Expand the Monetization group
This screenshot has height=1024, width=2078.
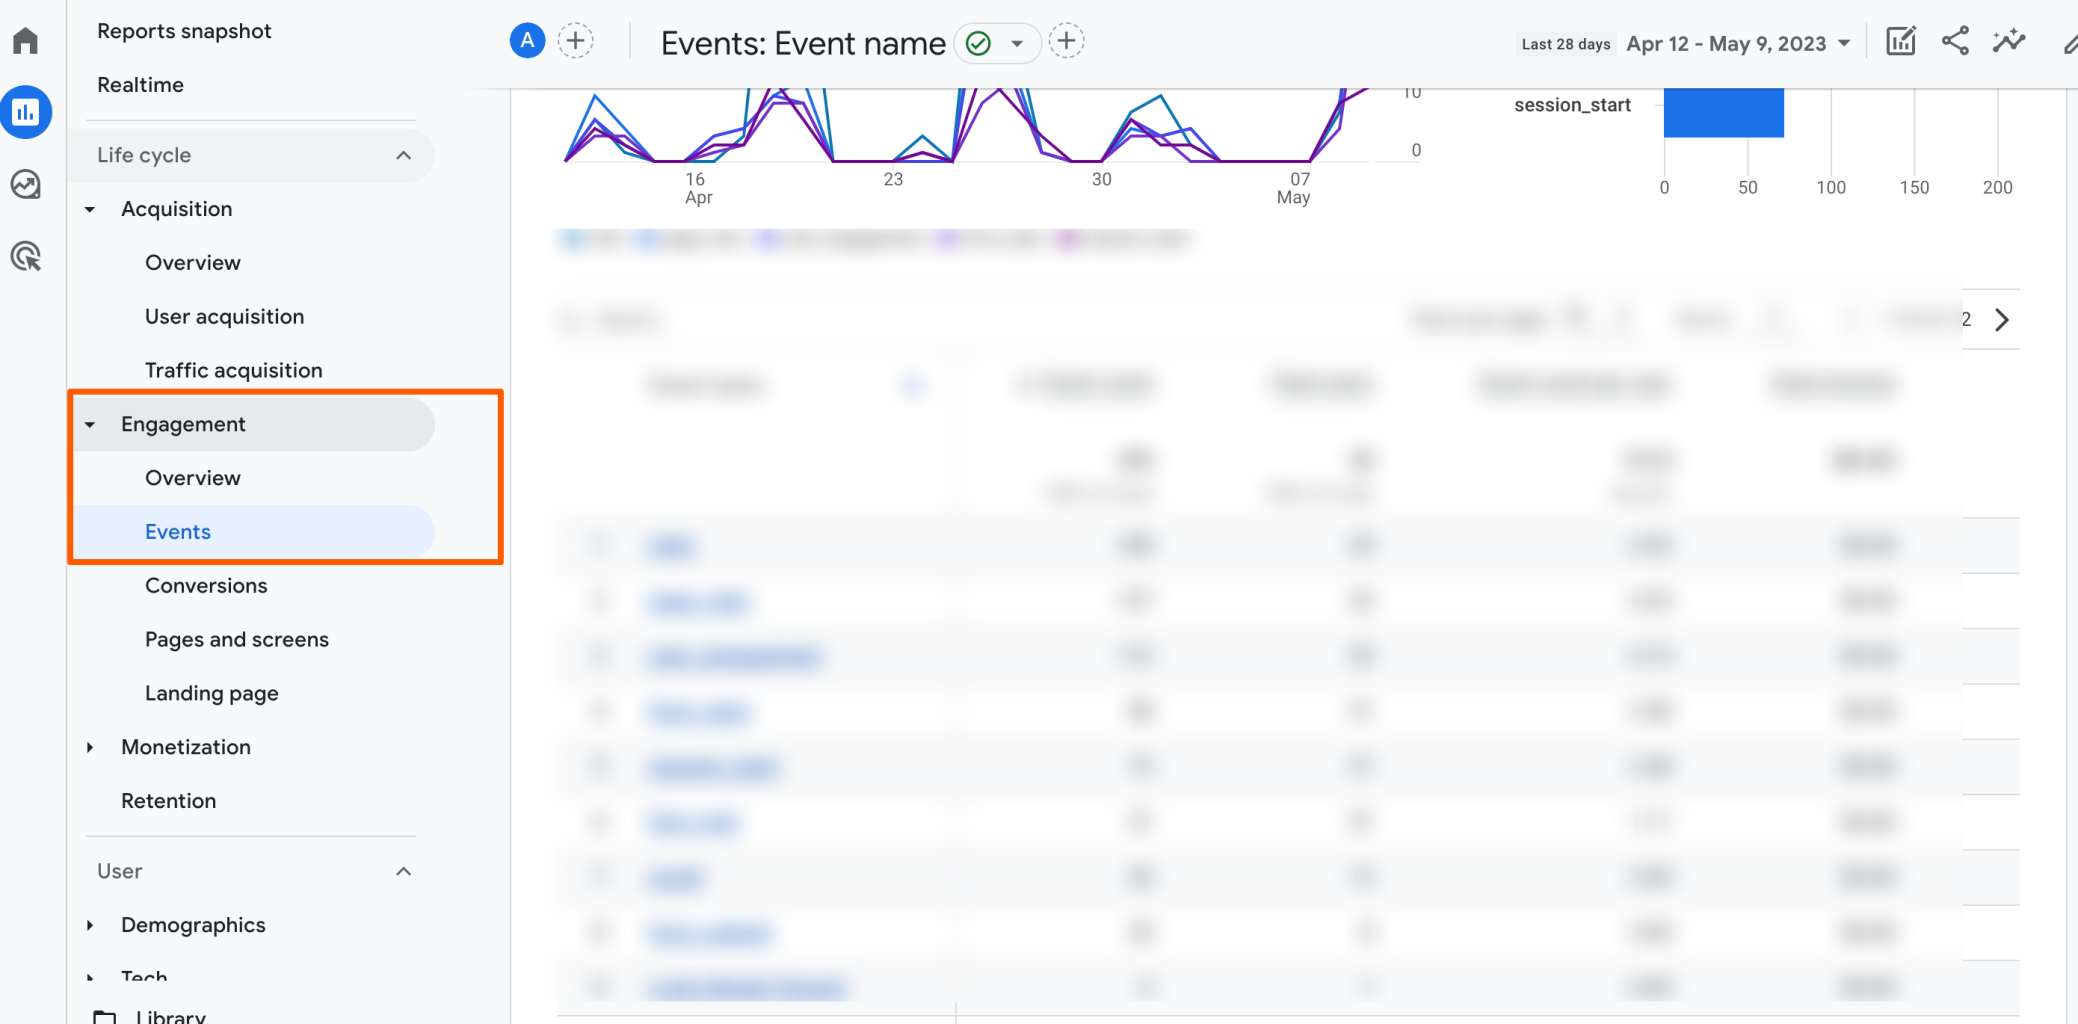tap(90, 747)
